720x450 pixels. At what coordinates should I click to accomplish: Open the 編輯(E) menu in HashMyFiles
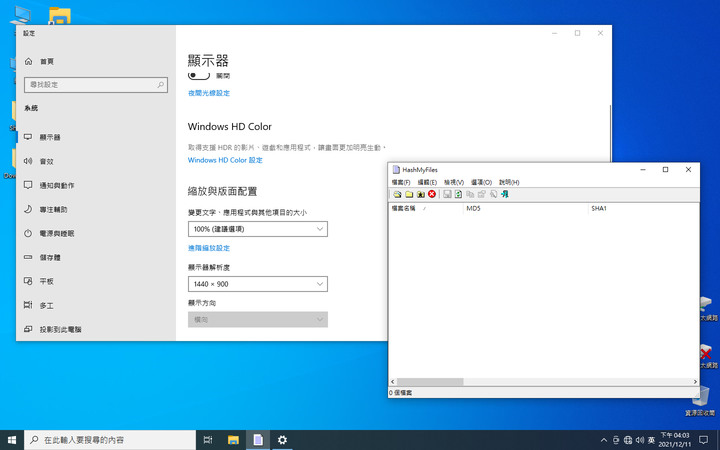427,182
